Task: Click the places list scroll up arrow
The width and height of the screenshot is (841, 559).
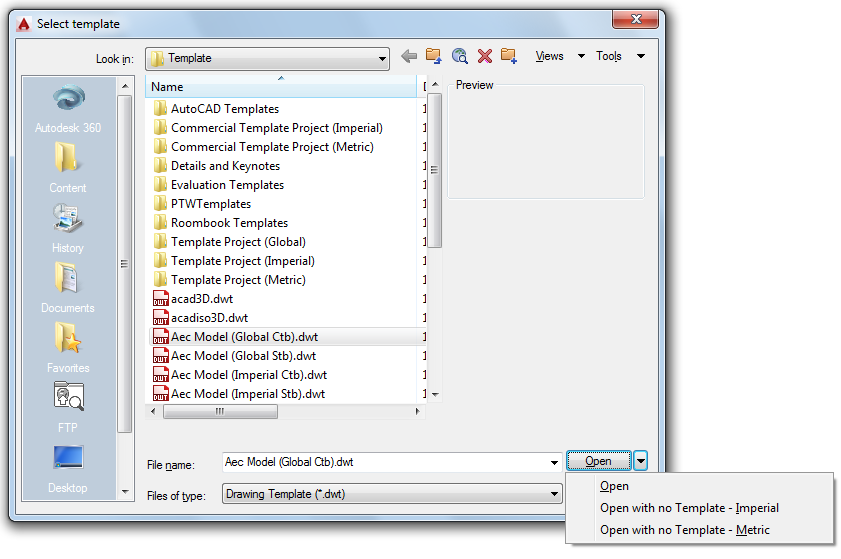Action: (x=125, y=86)
